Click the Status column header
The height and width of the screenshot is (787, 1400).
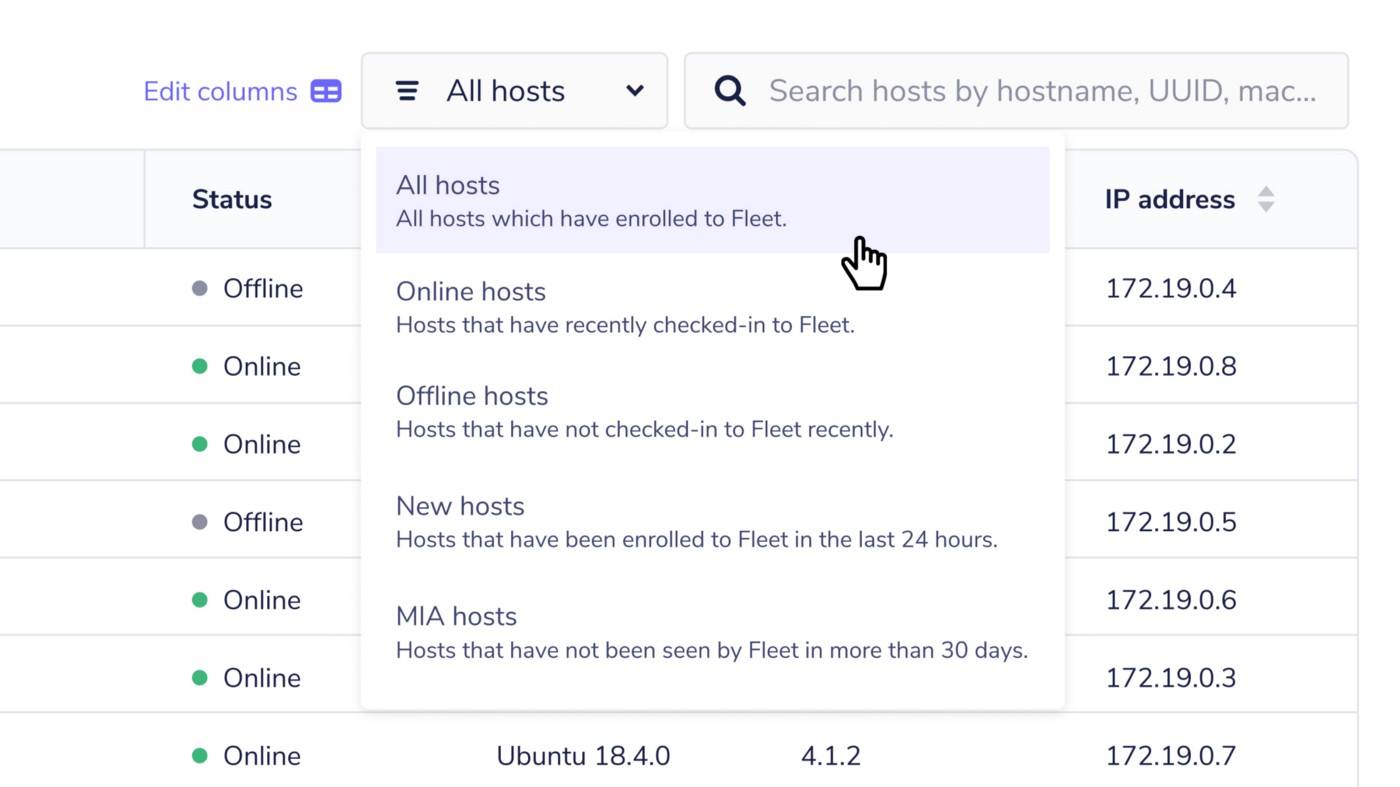[232, 199]
